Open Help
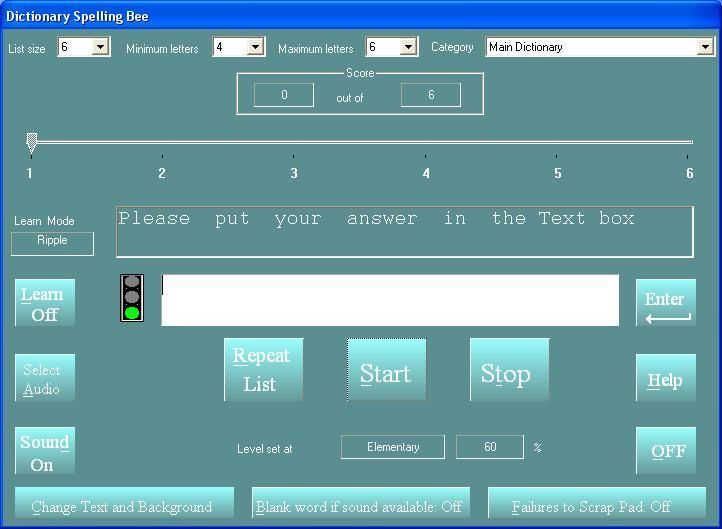 (x=665, y=379)
